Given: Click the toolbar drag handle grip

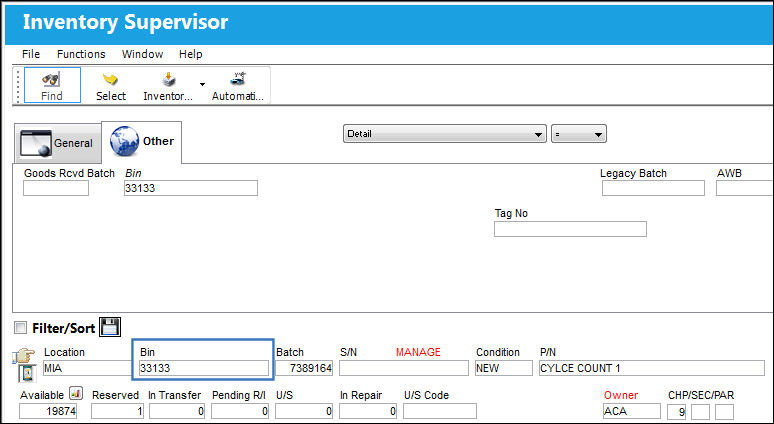Looking at the screenshot, I should click(x=18, y=86).
